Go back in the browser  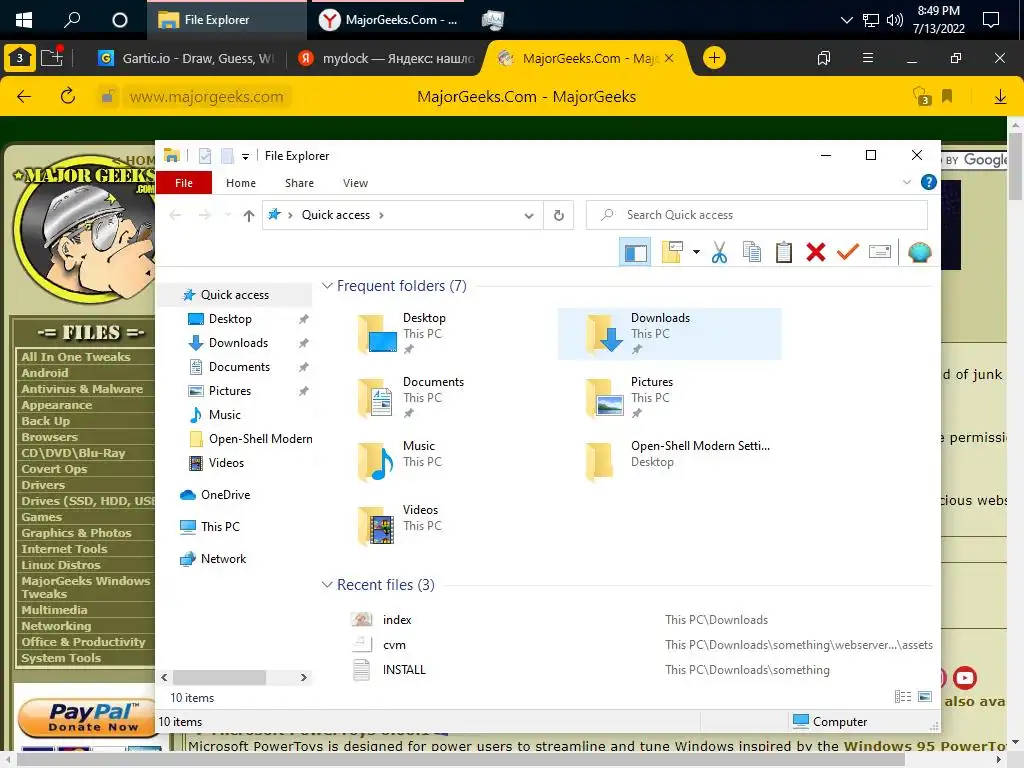[x=24, y=97]
